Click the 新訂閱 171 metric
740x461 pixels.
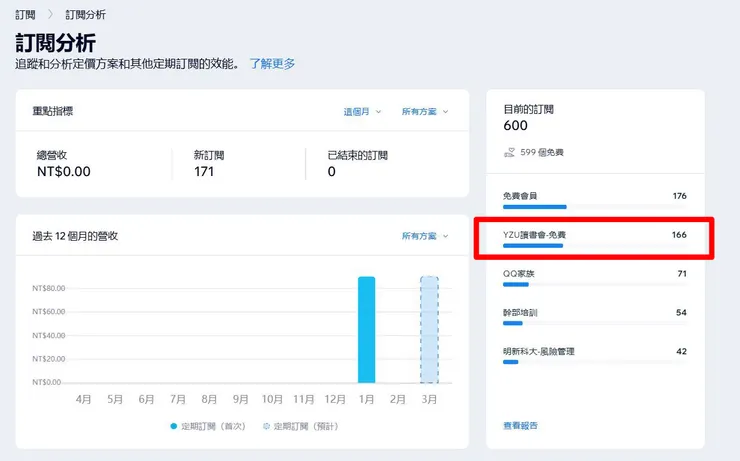209,164
